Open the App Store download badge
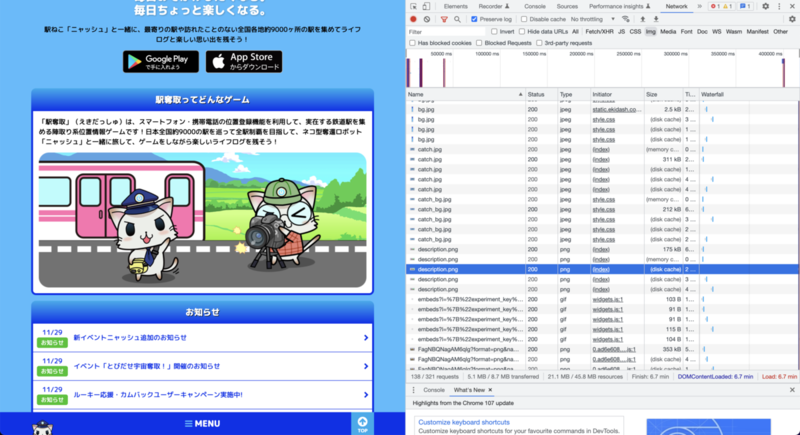Viewport: 800px width, 435px height. click(244, 62)
